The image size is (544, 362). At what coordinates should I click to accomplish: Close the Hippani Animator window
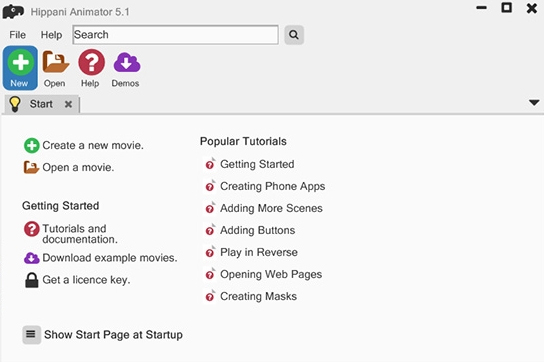(x=532, y=8)
